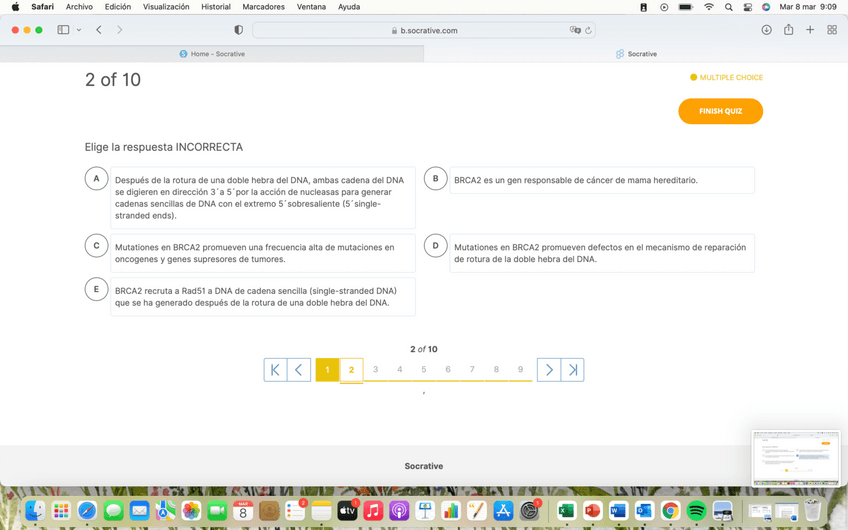The height and width of the screenshot is (530, 848).
Task: Open the Safari share menu
Action: coord(789,30)
